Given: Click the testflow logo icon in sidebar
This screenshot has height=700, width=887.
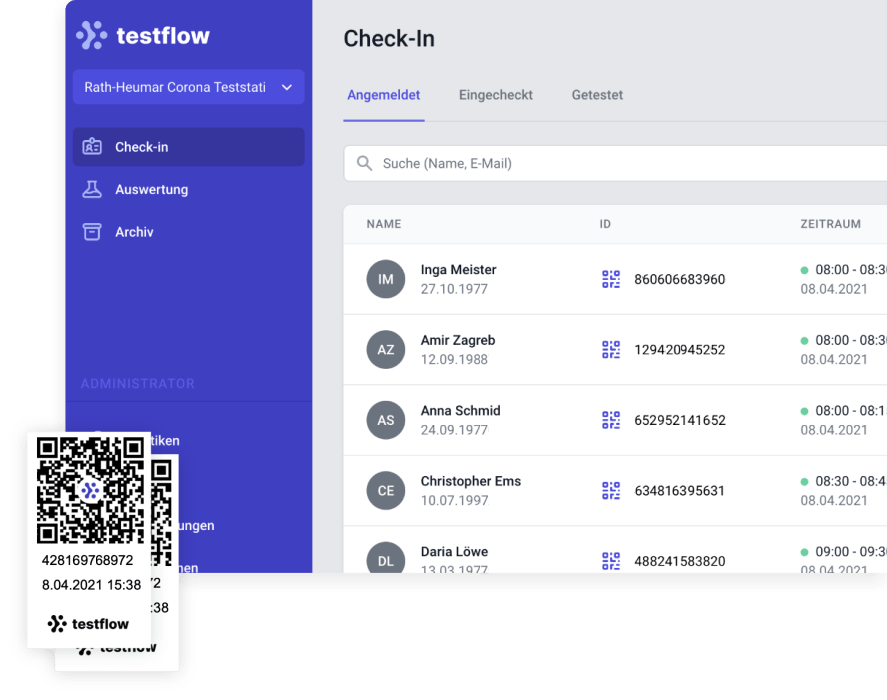Looking at the screenshot, I should [91, 36].
